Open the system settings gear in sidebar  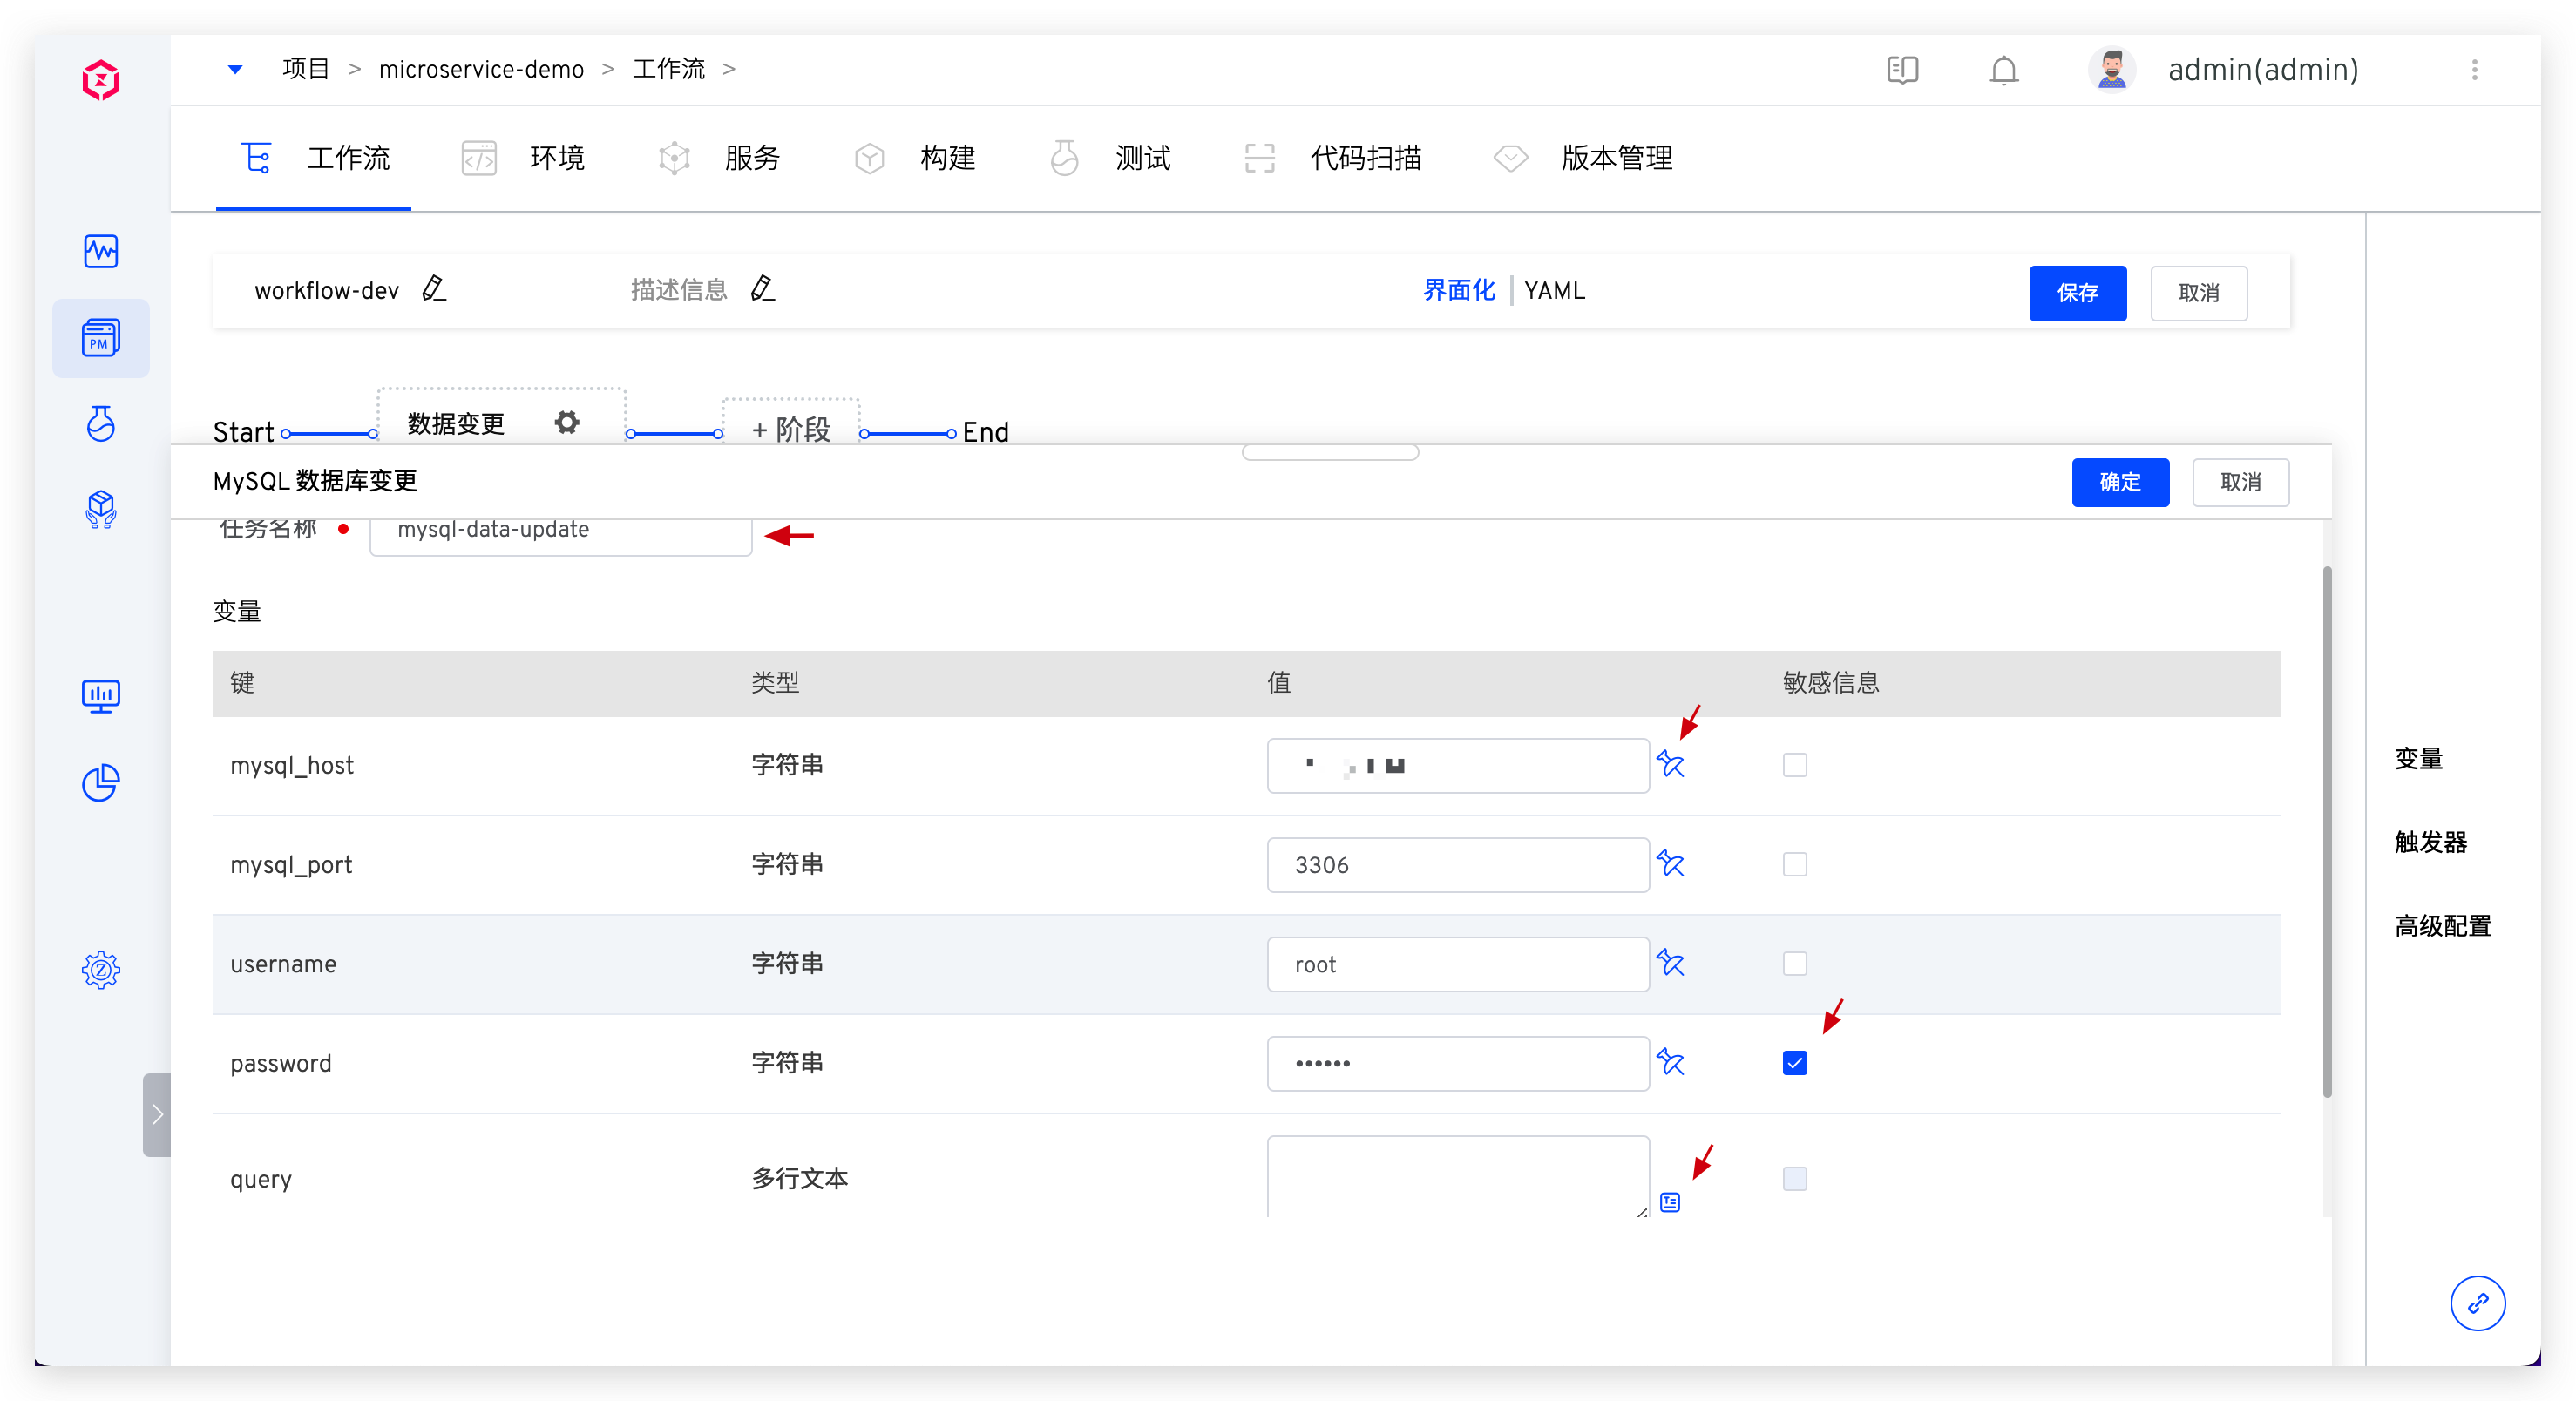101,969
